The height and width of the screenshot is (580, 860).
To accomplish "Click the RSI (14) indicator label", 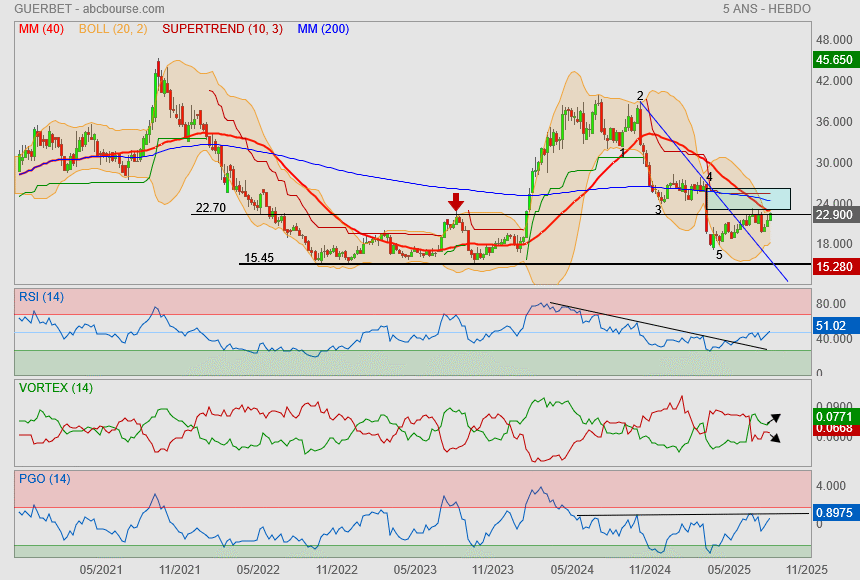I will 41,296.
